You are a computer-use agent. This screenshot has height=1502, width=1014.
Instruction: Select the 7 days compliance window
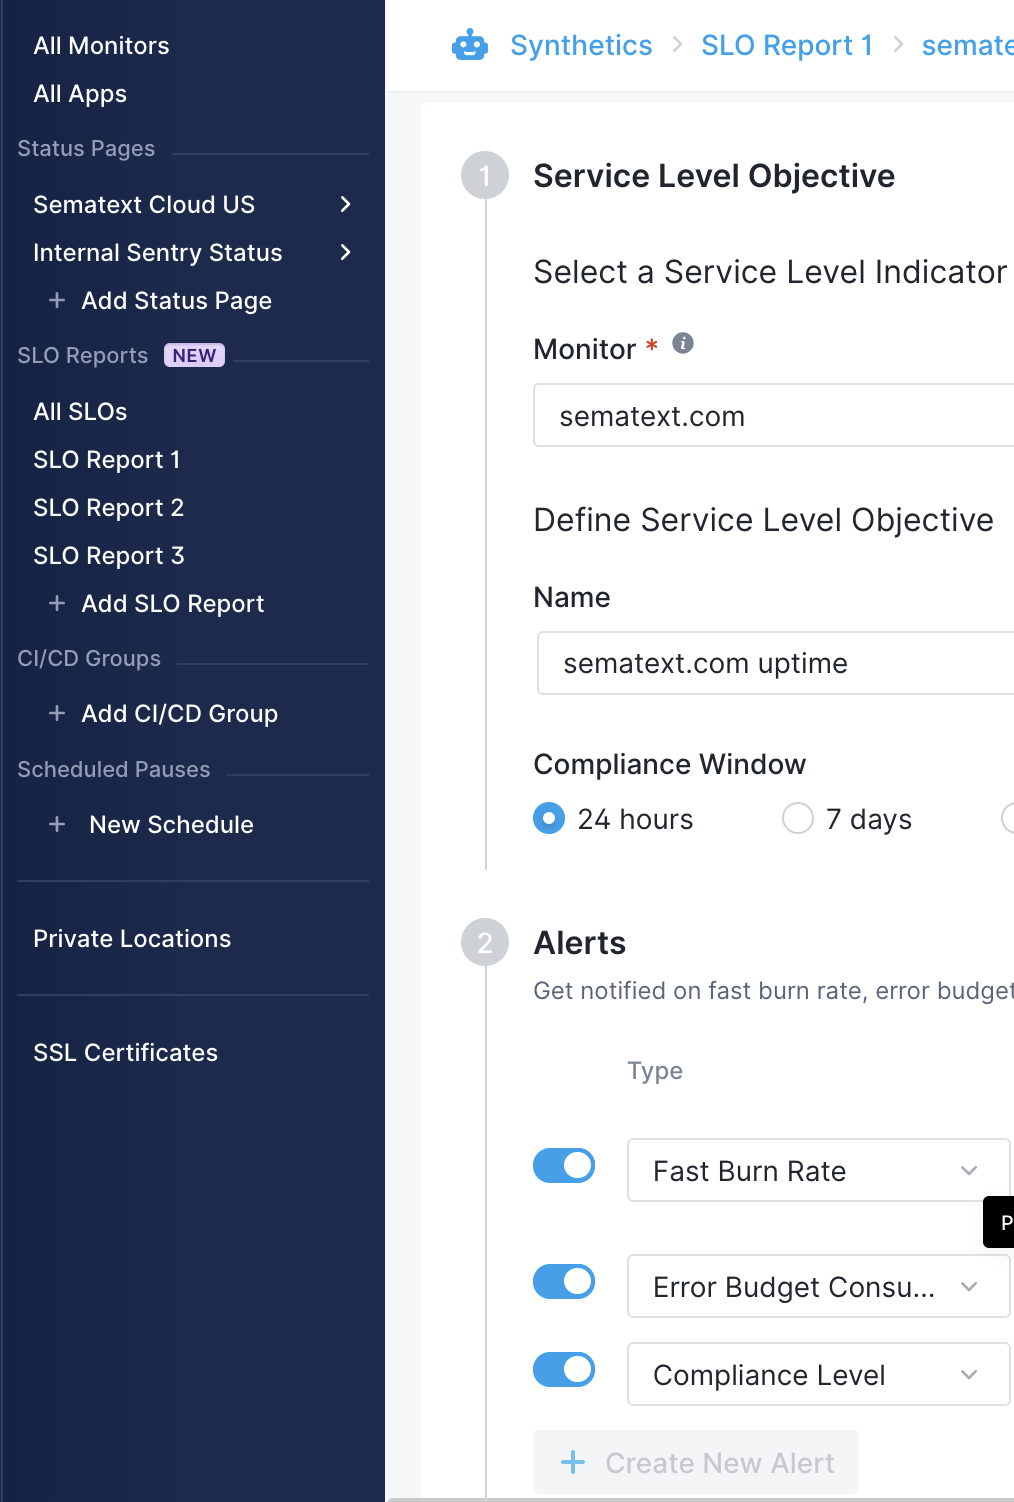coord(798,818)
